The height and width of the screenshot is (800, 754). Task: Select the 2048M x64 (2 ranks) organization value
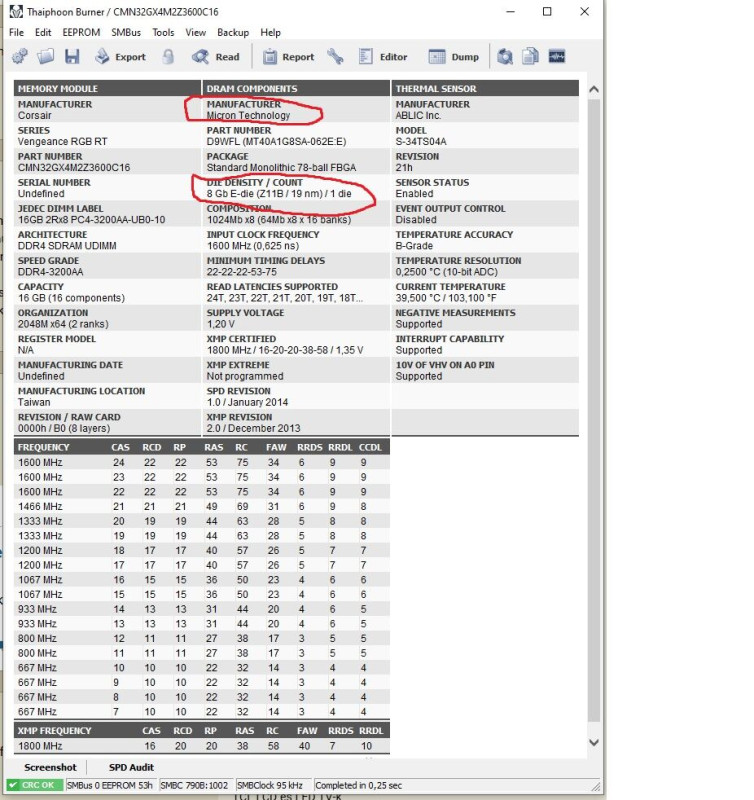[63, 324]
